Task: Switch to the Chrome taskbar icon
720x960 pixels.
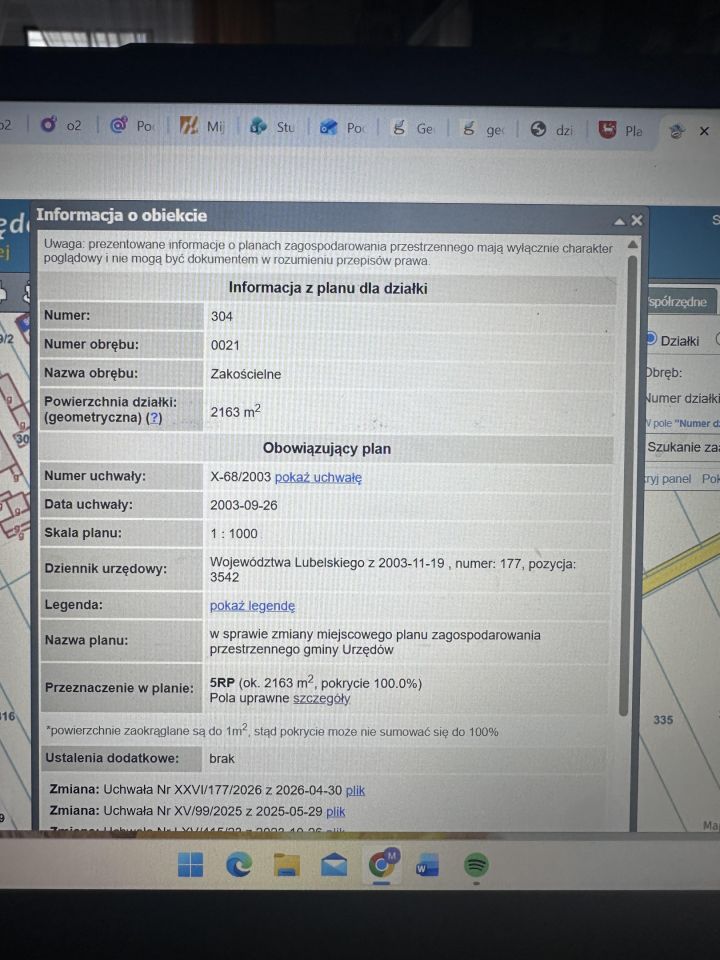Action: 383,864
